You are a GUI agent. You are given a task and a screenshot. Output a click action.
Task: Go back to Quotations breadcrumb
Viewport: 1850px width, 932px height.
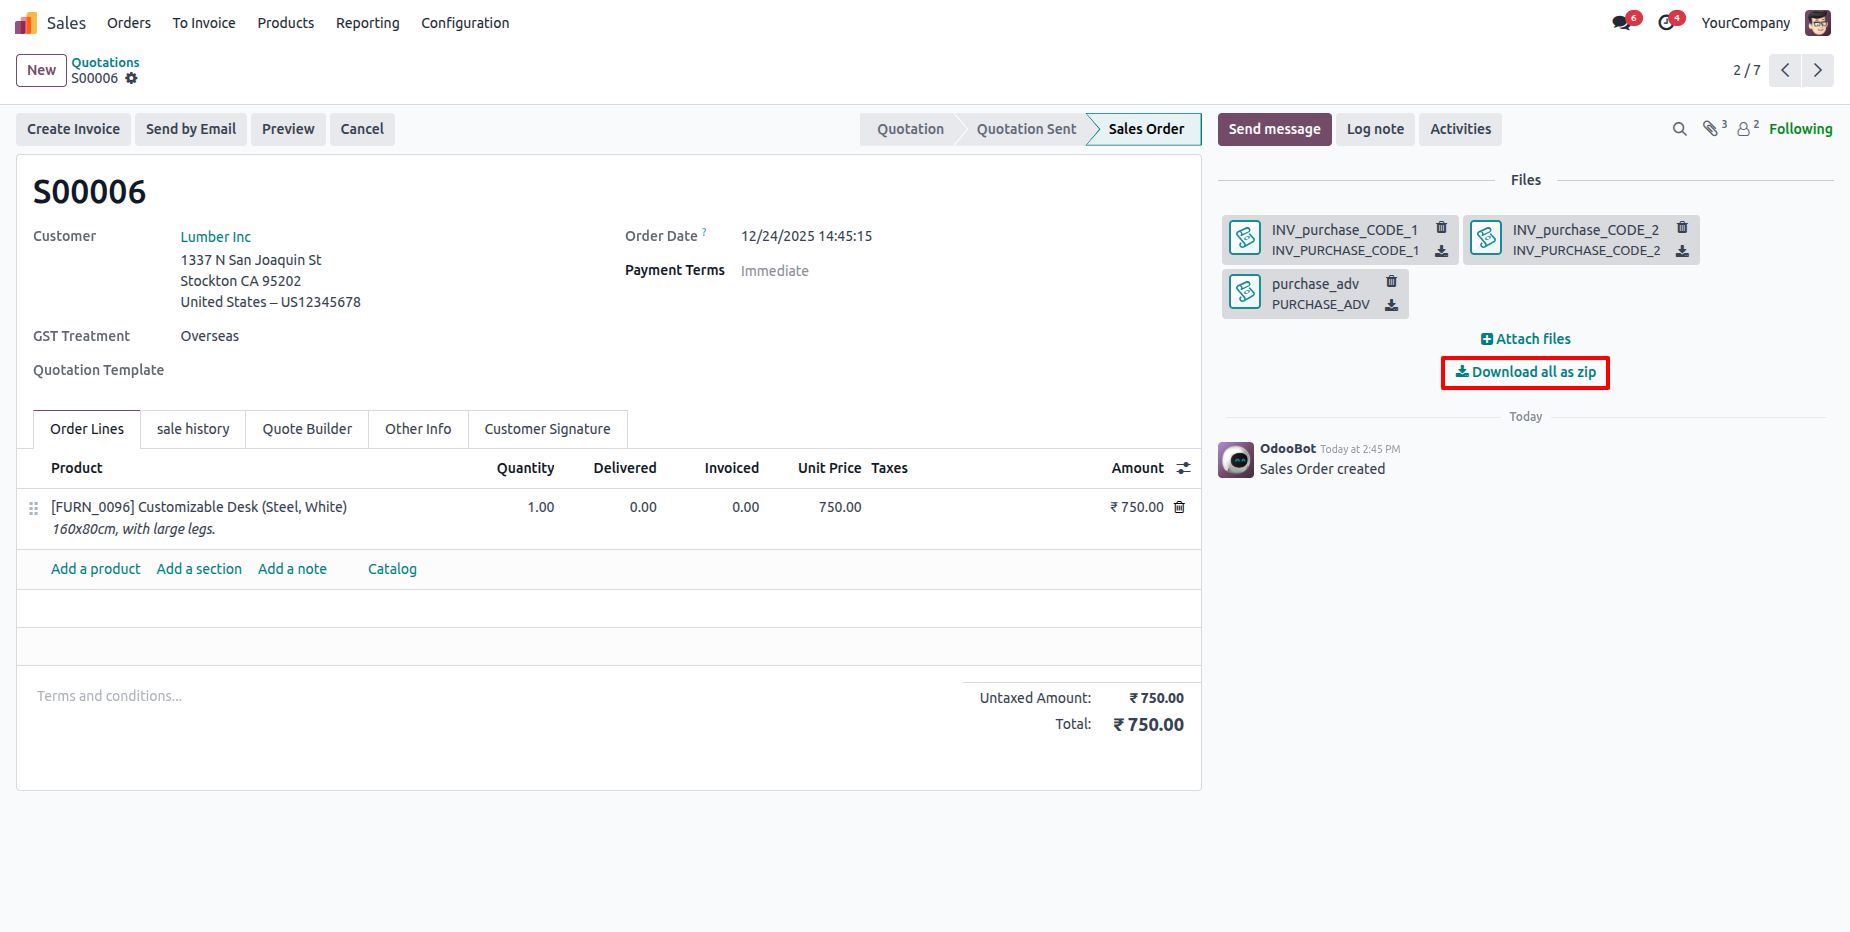105,62
